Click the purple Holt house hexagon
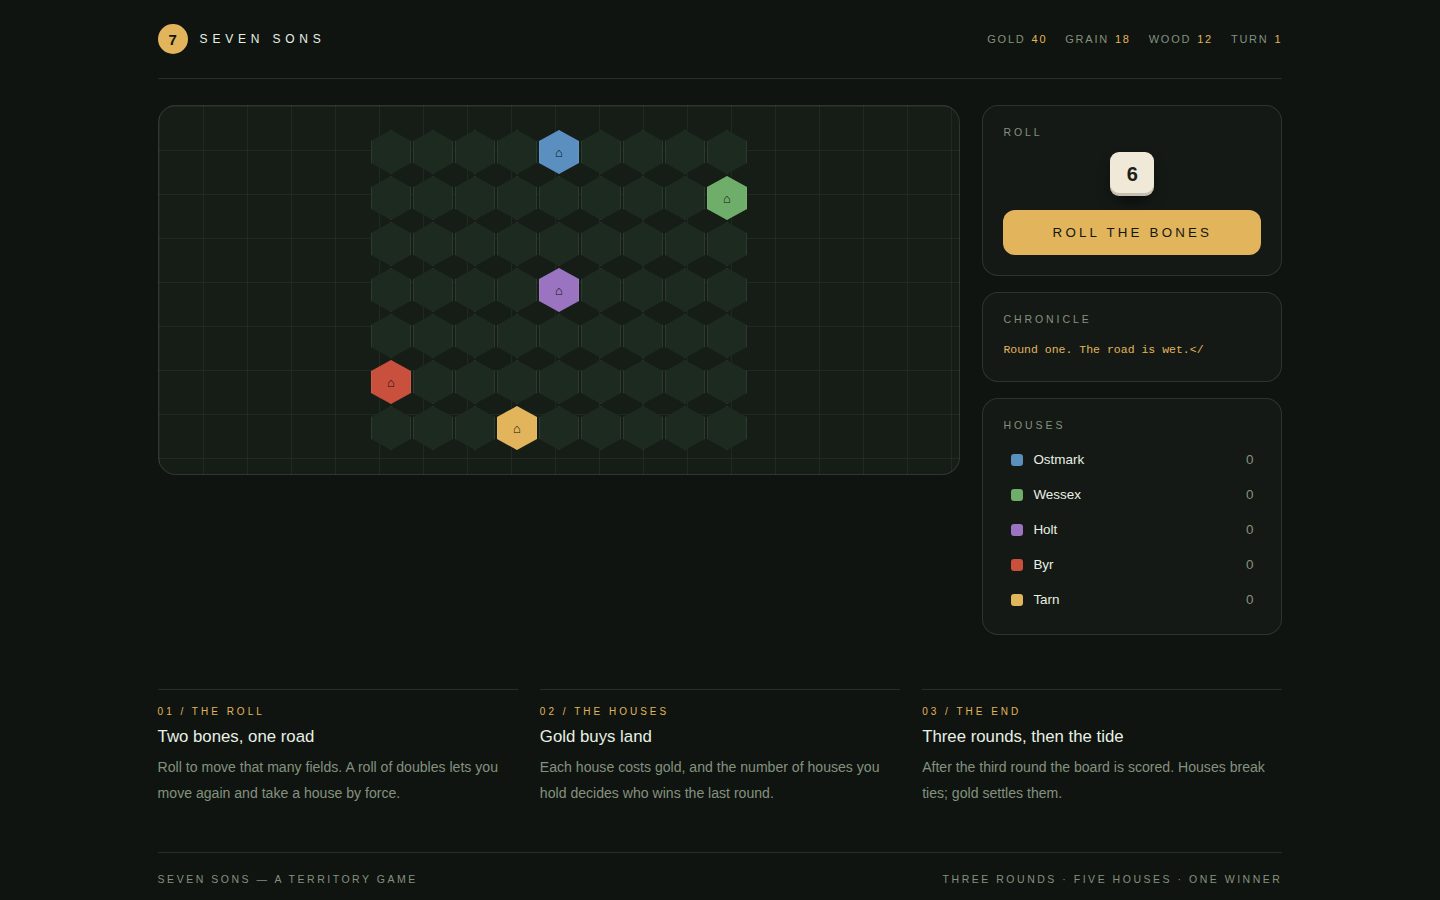Image resolution: width=1440 pixels, height=900 pixels. pos(559,290)
